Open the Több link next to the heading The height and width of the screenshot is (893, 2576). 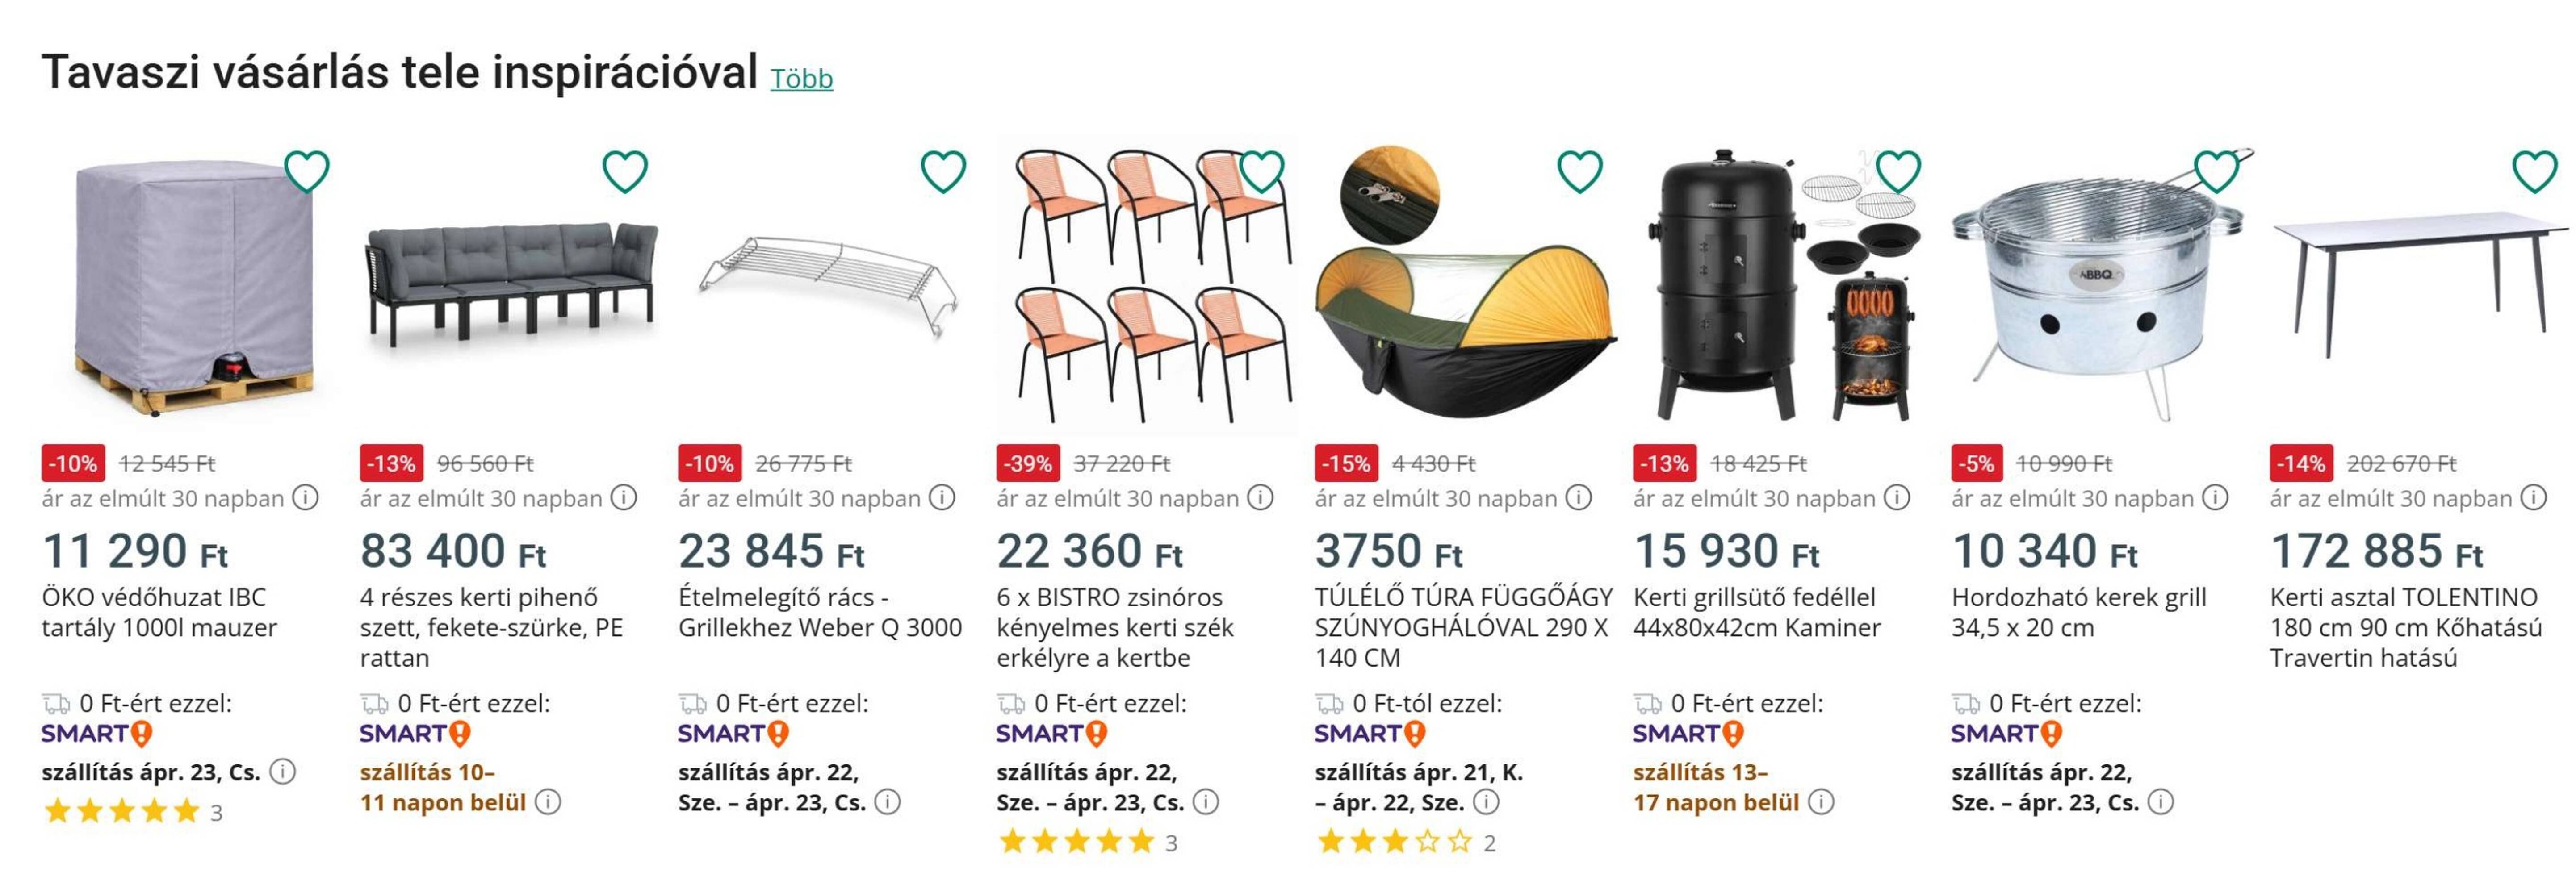pos(801,78)
